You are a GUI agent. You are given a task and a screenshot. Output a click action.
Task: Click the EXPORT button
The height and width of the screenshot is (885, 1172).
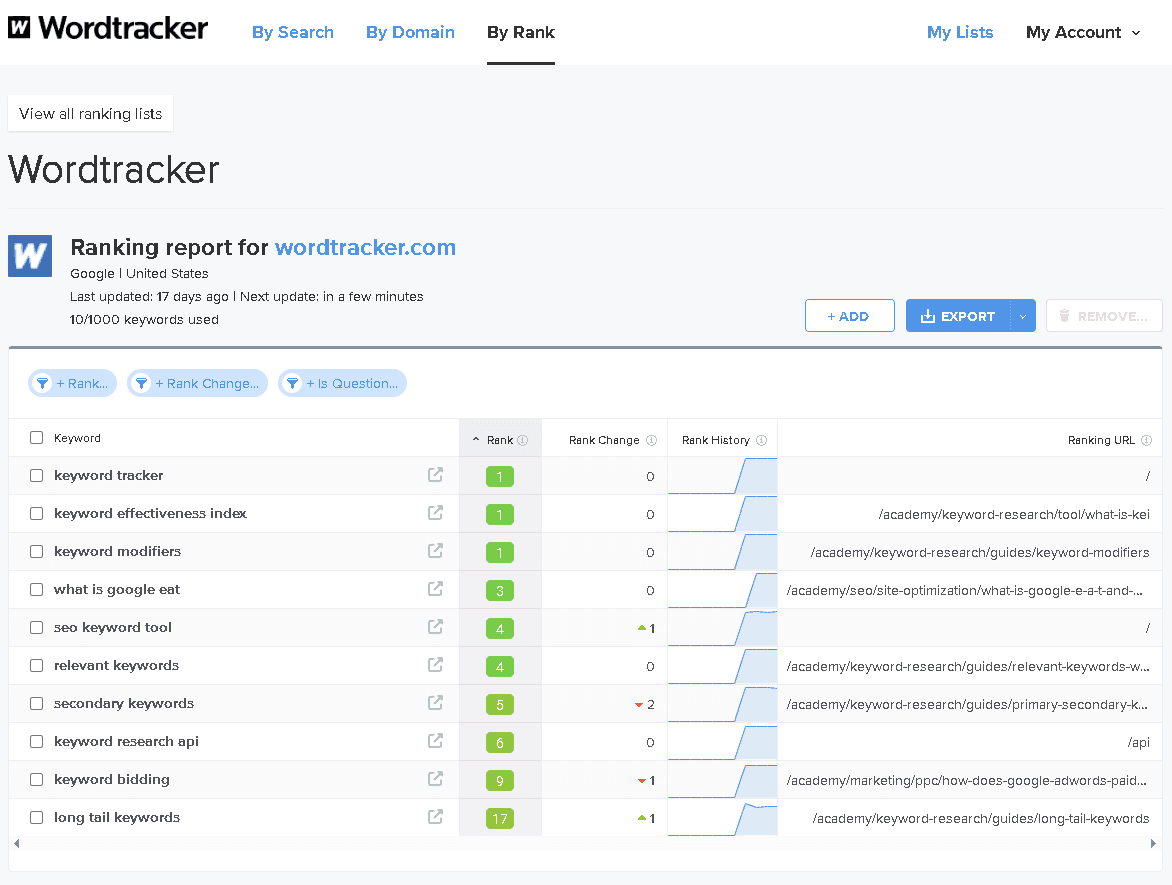click(x=957, y=316)
